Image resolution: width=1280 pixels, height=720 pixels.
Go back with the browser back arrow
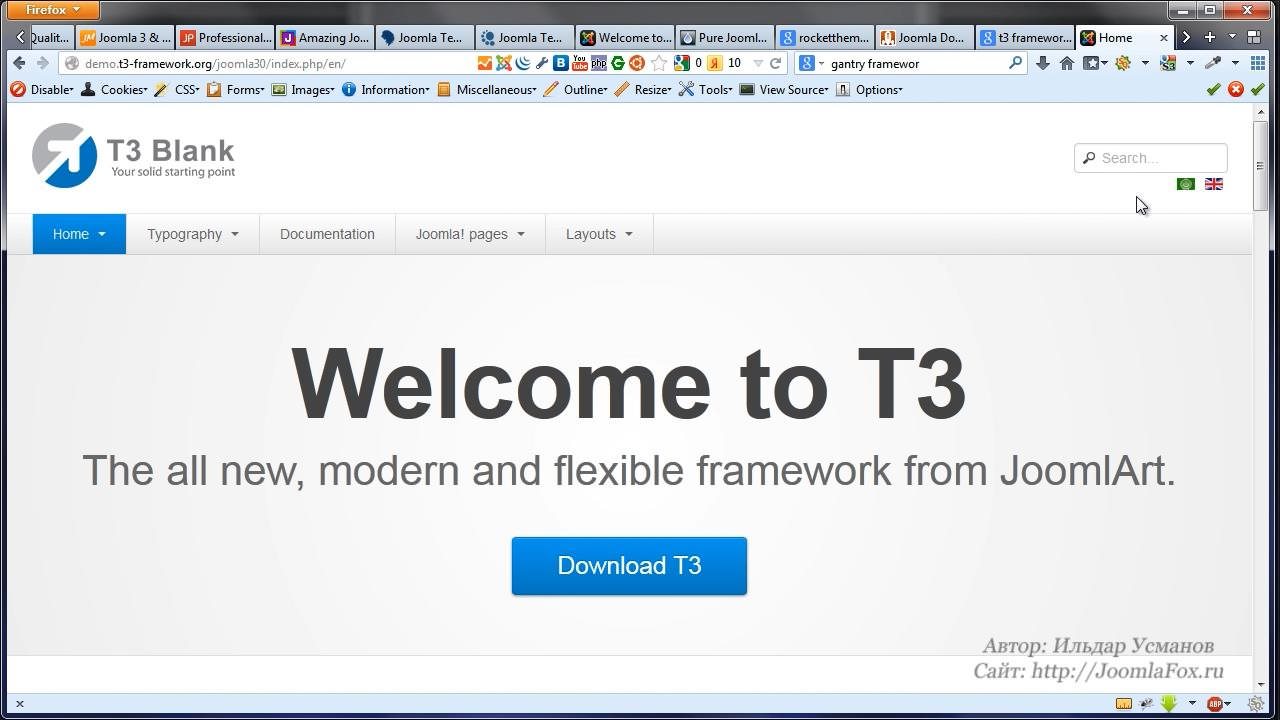coord(19,63)
